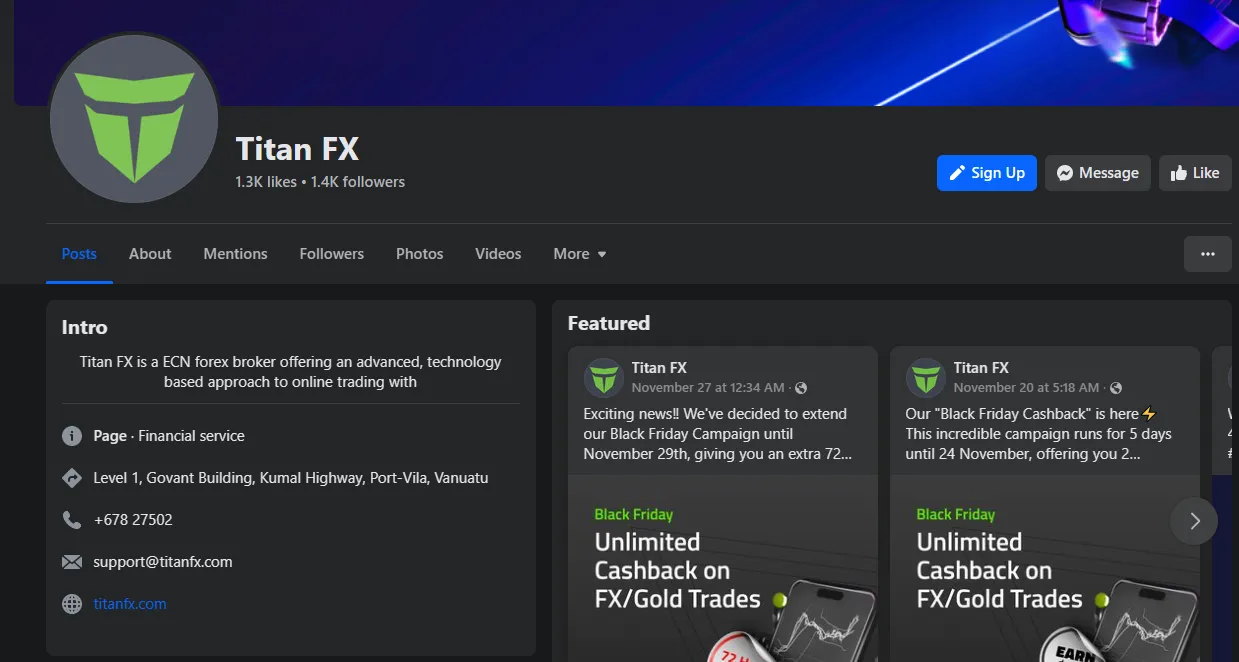Open Titan FX name on November 27 post

[659, 368]
